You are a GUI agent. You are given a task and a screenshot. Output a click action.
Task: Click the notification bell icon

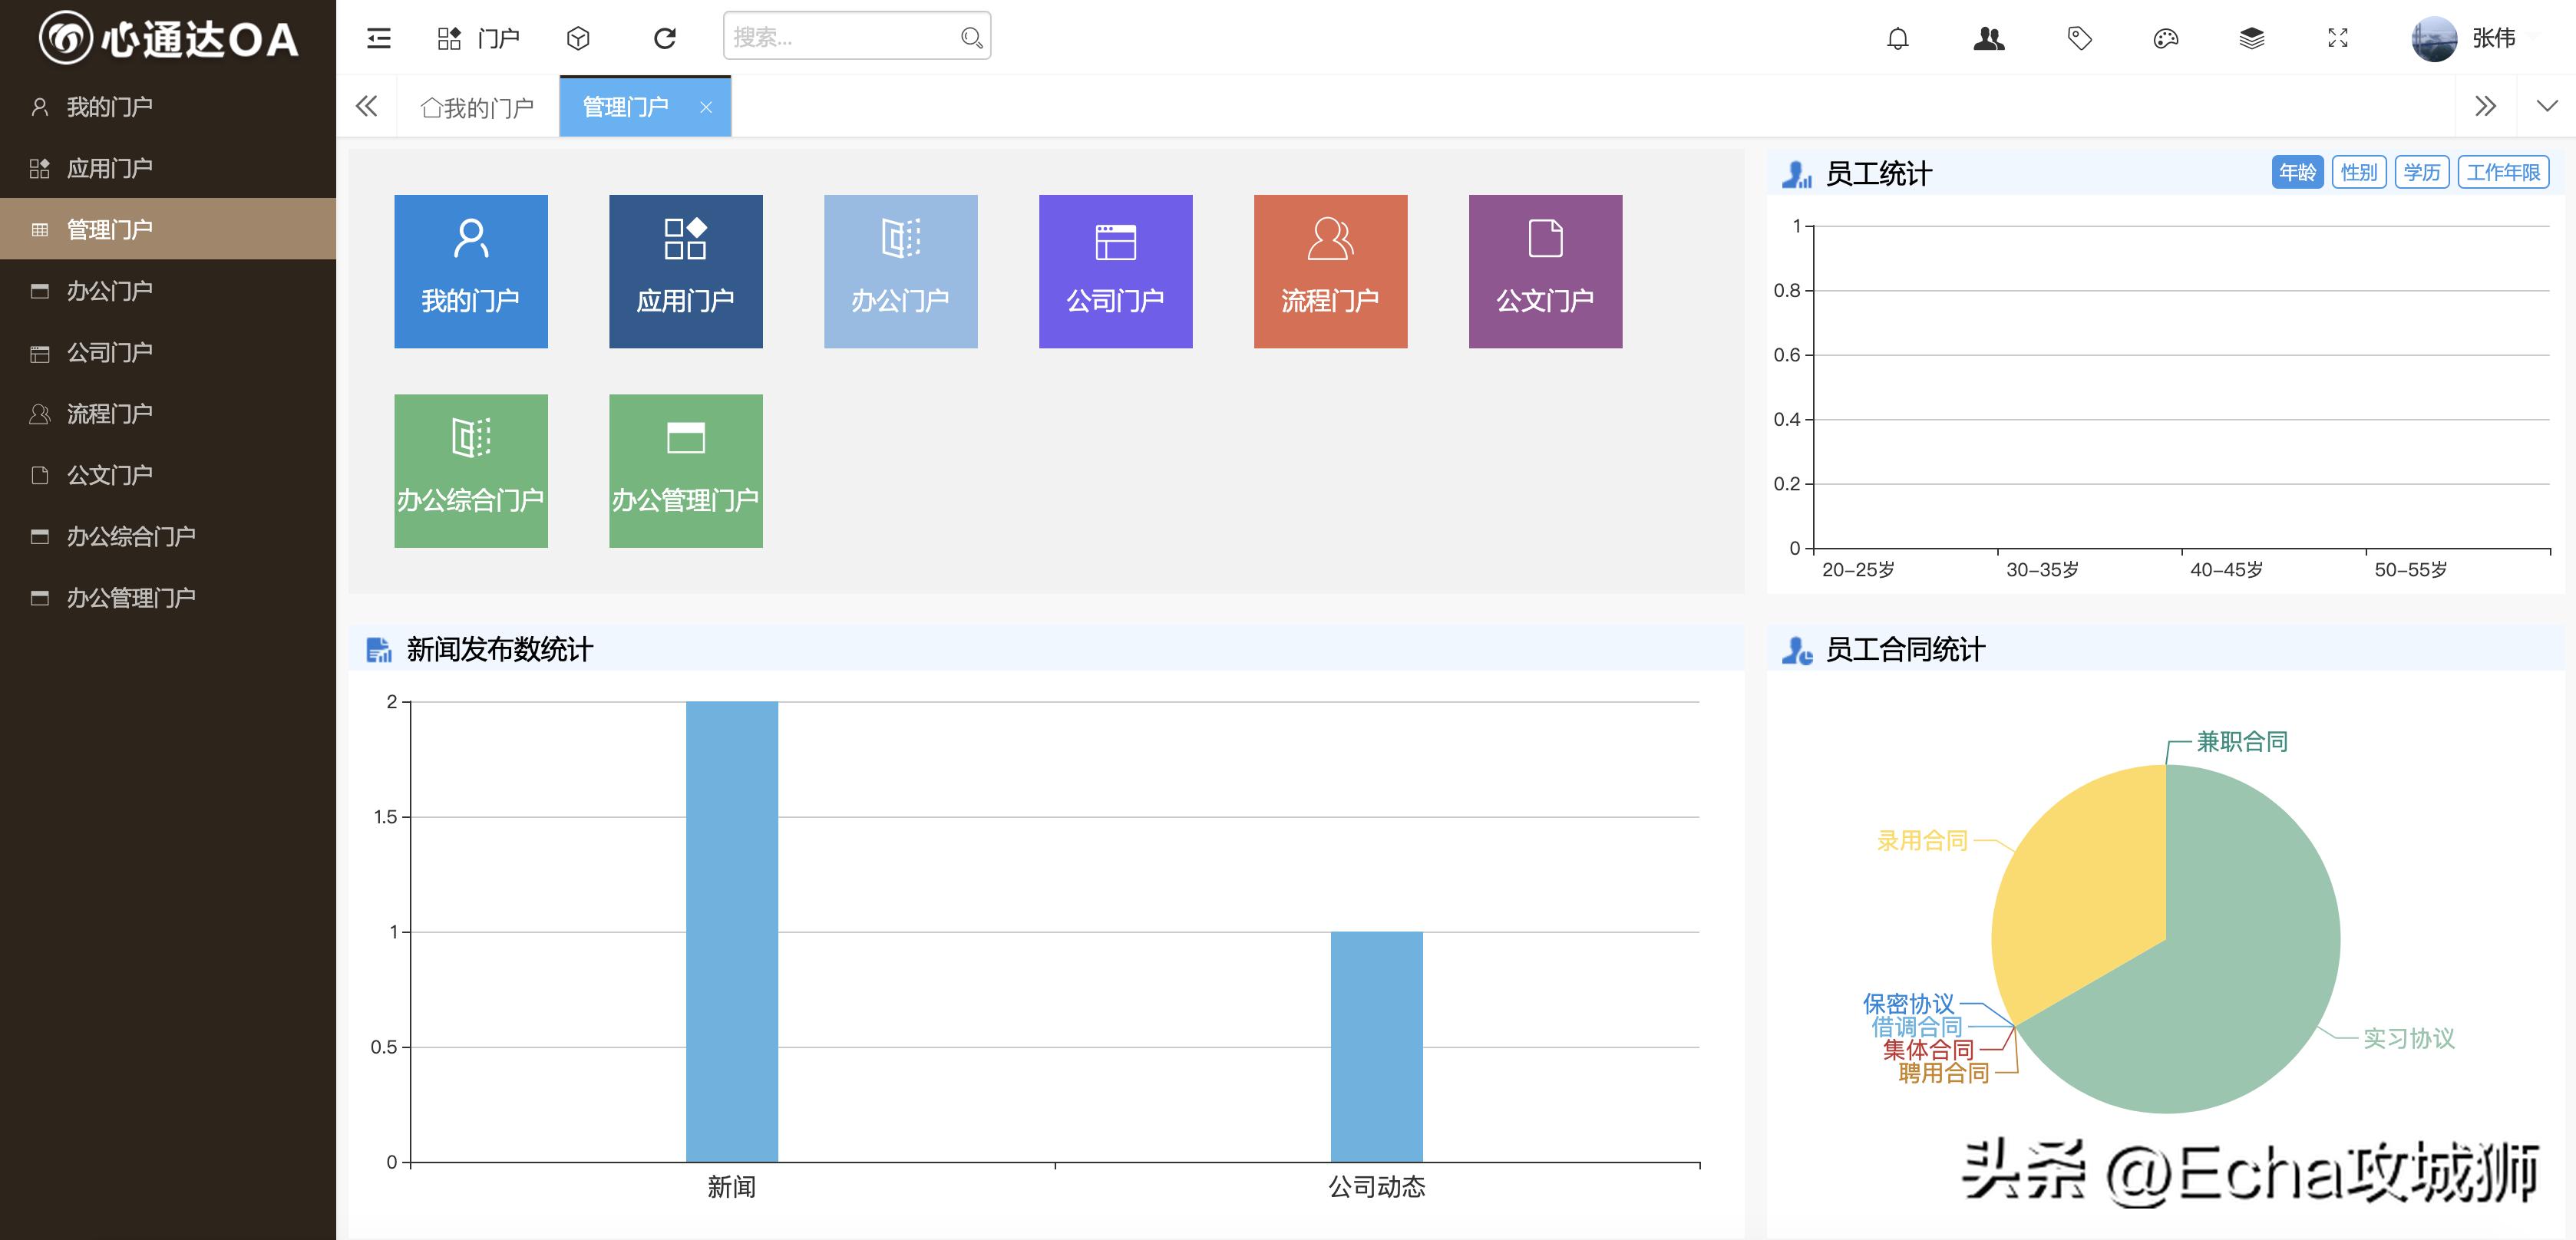[1897, 38]
